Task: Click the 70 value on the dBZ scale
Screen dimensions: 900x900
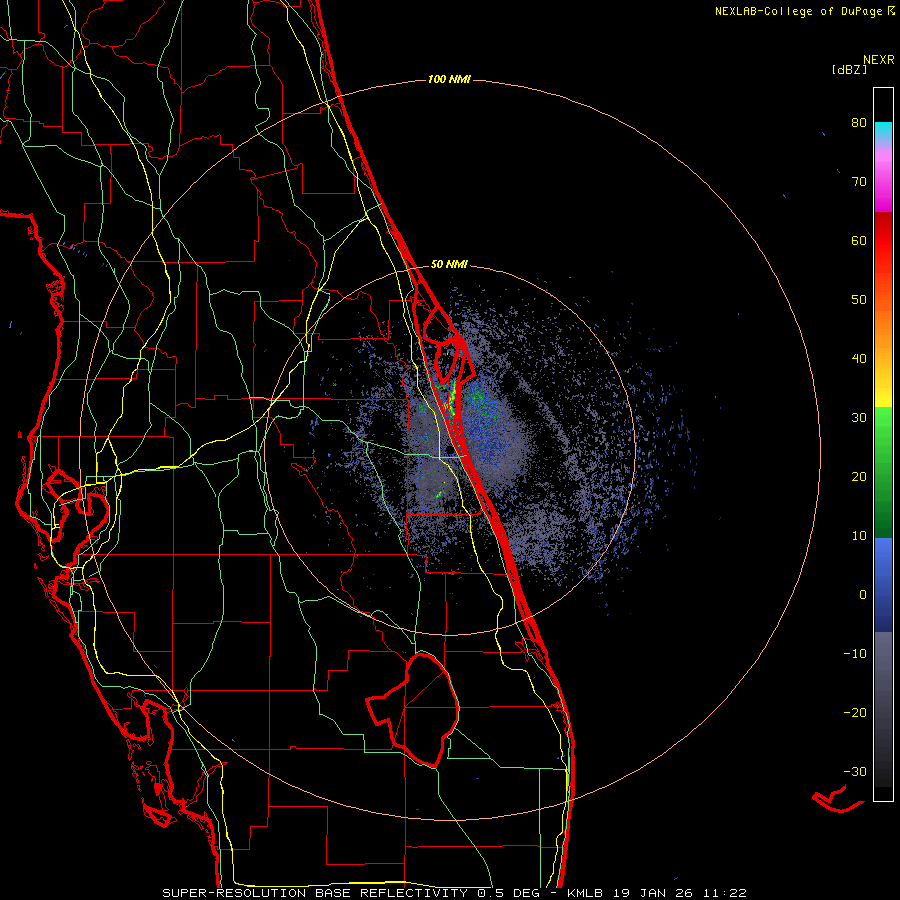Action: [x=859, y=181]
